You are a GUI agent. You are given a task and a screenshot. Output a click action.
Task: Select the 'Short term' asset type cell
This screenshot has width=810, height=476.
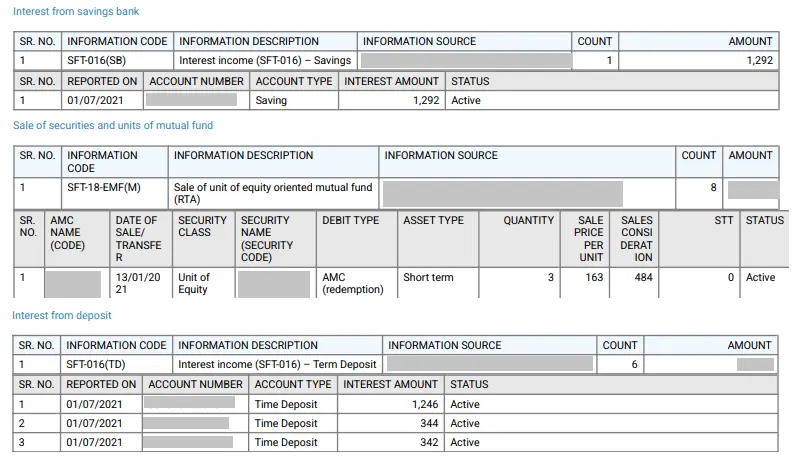(428, 278)
